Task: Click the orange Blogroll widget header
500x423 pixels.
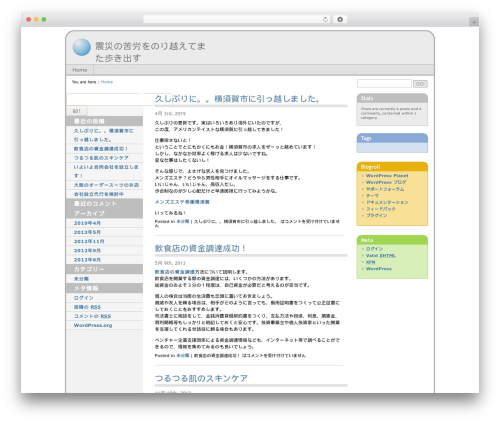Action: (x=392, y=167)
